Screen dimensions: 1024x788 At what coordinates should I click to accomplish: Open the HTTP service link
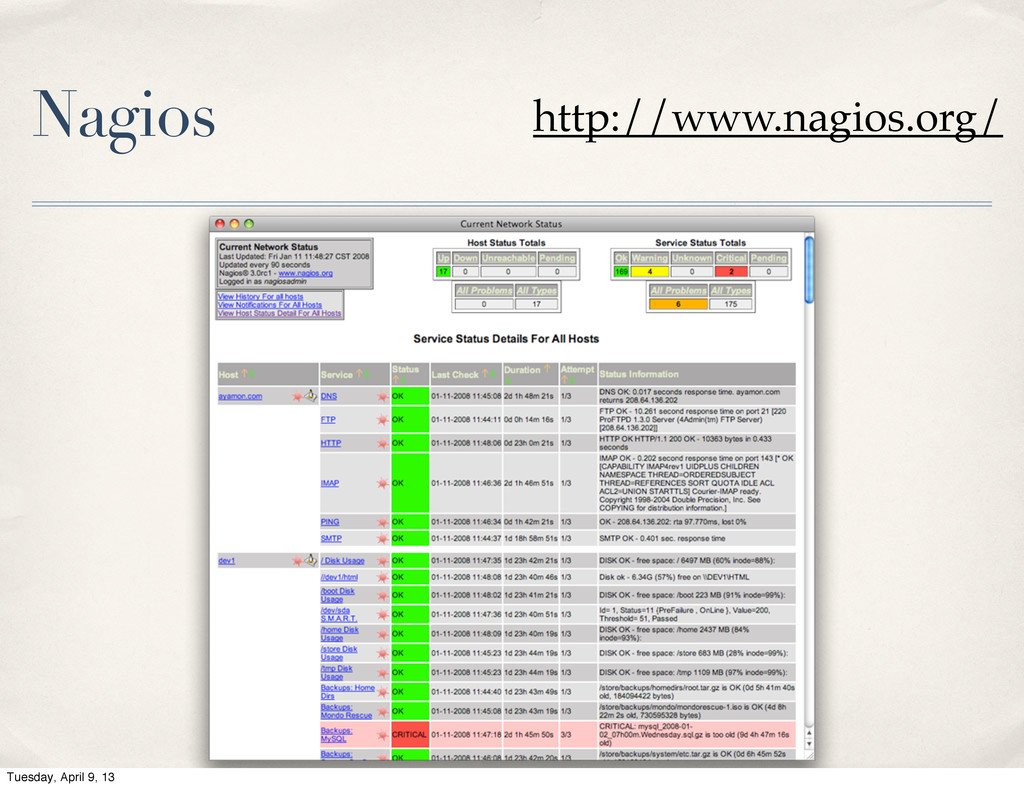click(331, 443)
